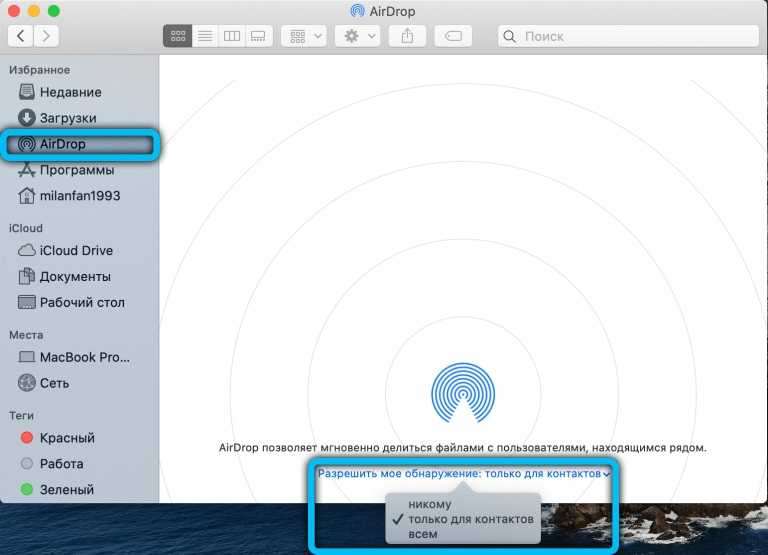Click the Теги section header

tap(22, 415)
